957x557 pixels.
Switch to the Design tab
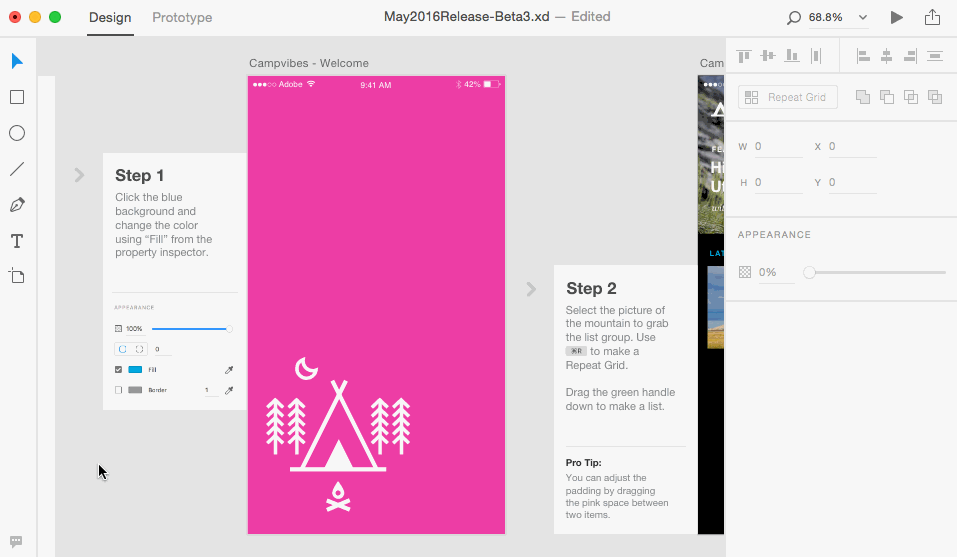tap(110, 18)
